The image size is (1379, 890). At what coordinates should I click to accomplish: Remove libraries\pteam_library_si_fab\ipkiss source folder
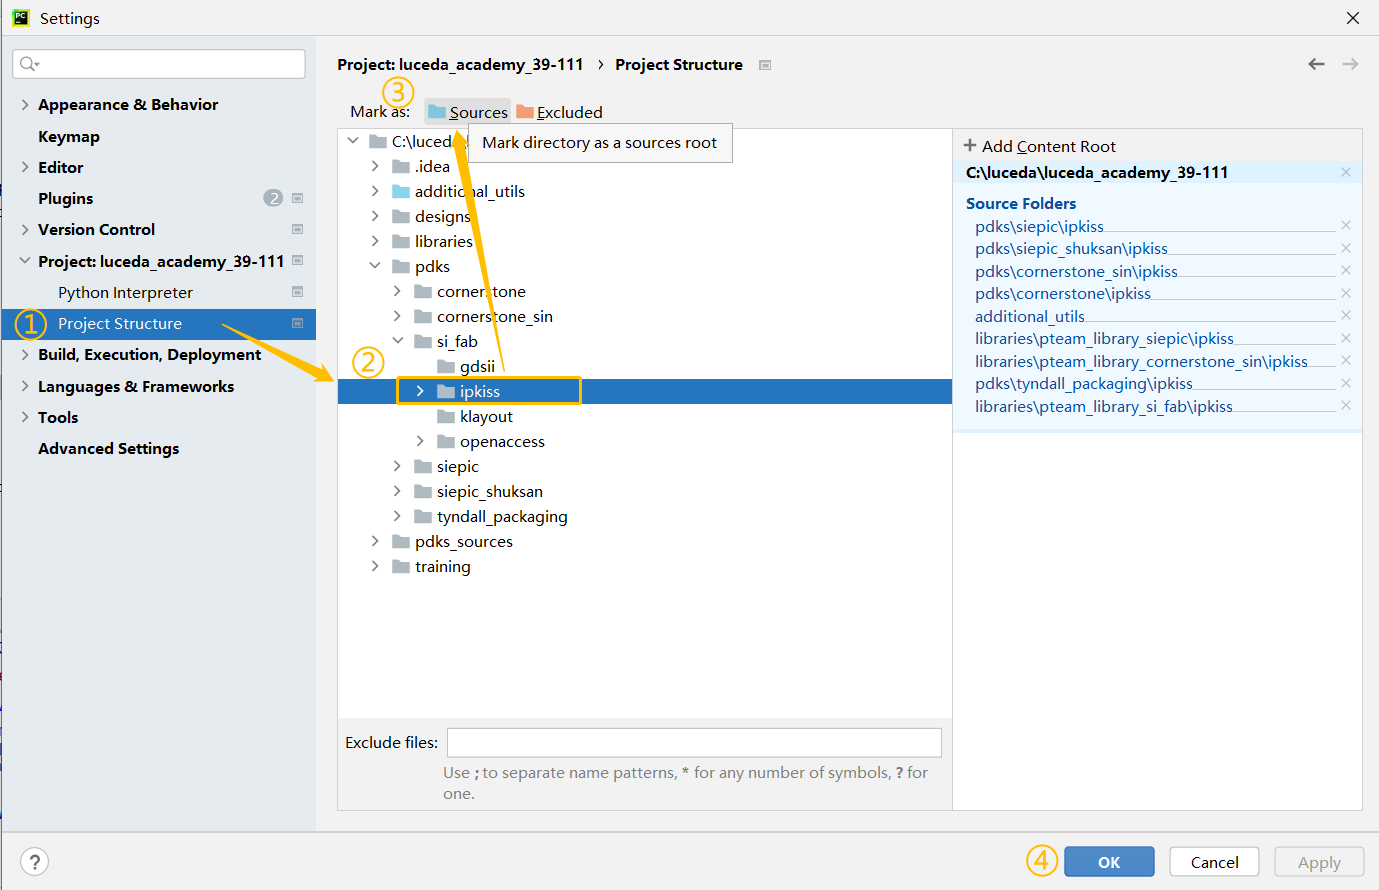pyautogui.click(x=1346, y=406)
